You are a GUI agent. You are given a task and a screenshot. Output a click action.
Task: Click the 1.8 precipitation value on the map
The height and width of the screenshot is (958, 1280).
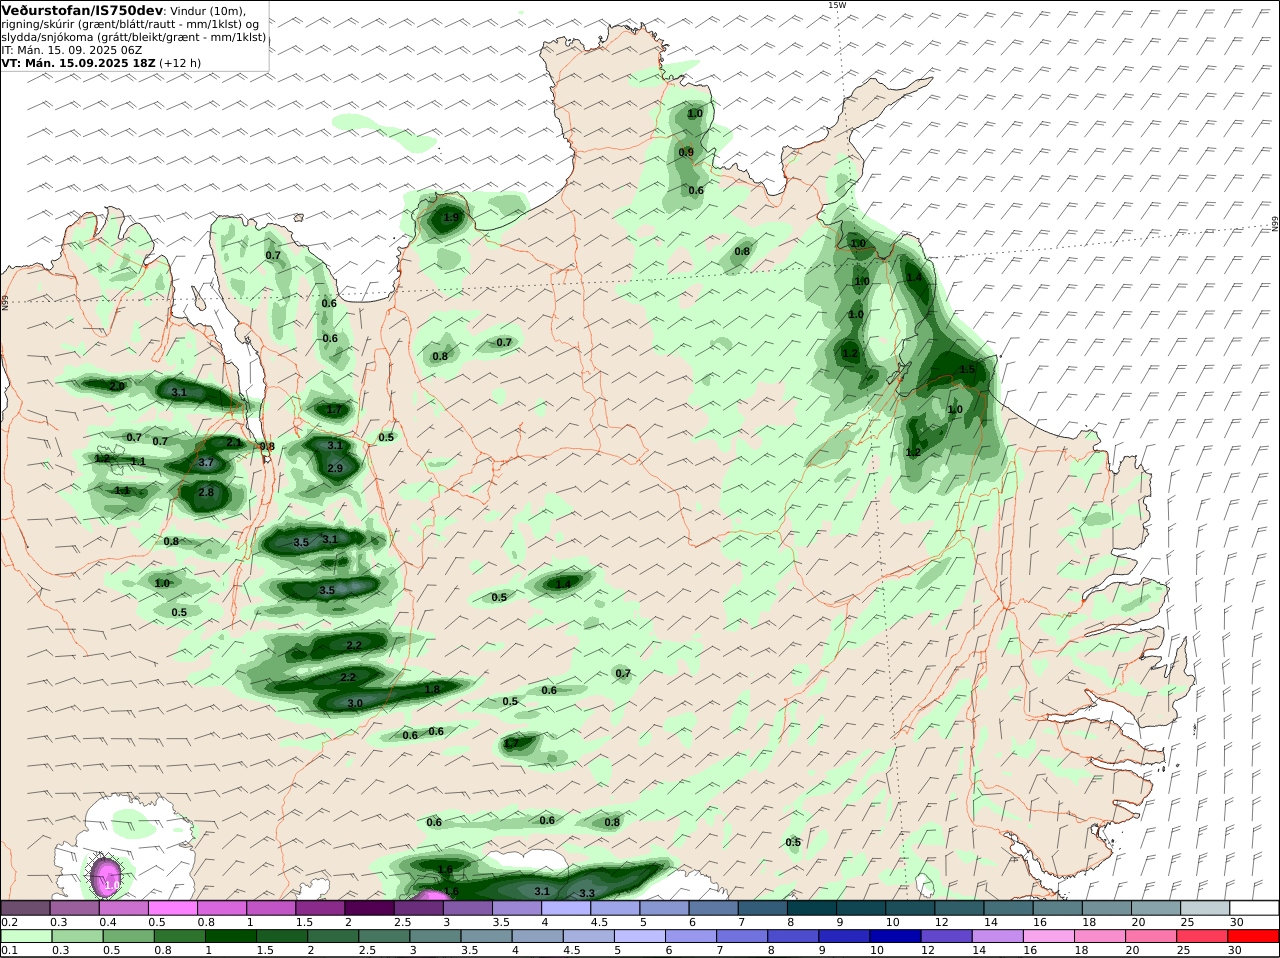[432, 689]
